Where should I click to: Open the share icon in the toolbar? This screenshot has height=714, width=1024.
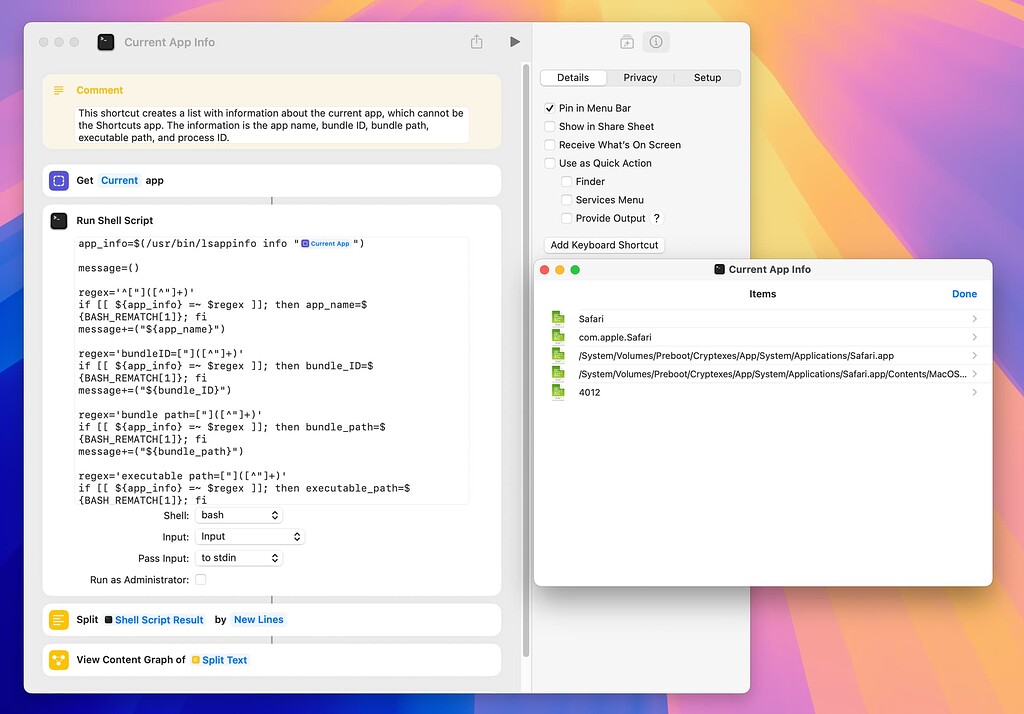[477, 41]
